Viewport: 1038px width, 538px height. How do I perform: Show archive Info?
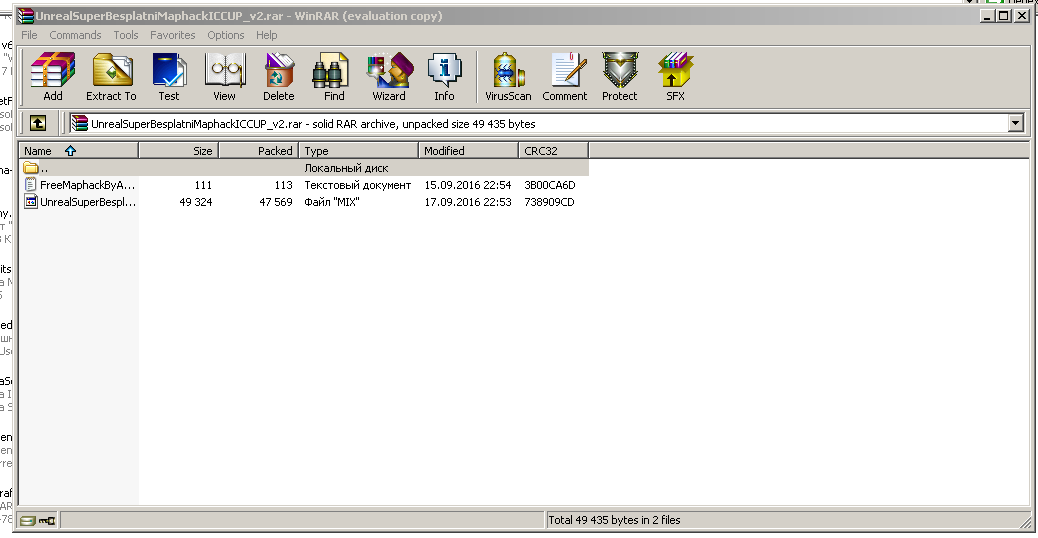point(444,77)
